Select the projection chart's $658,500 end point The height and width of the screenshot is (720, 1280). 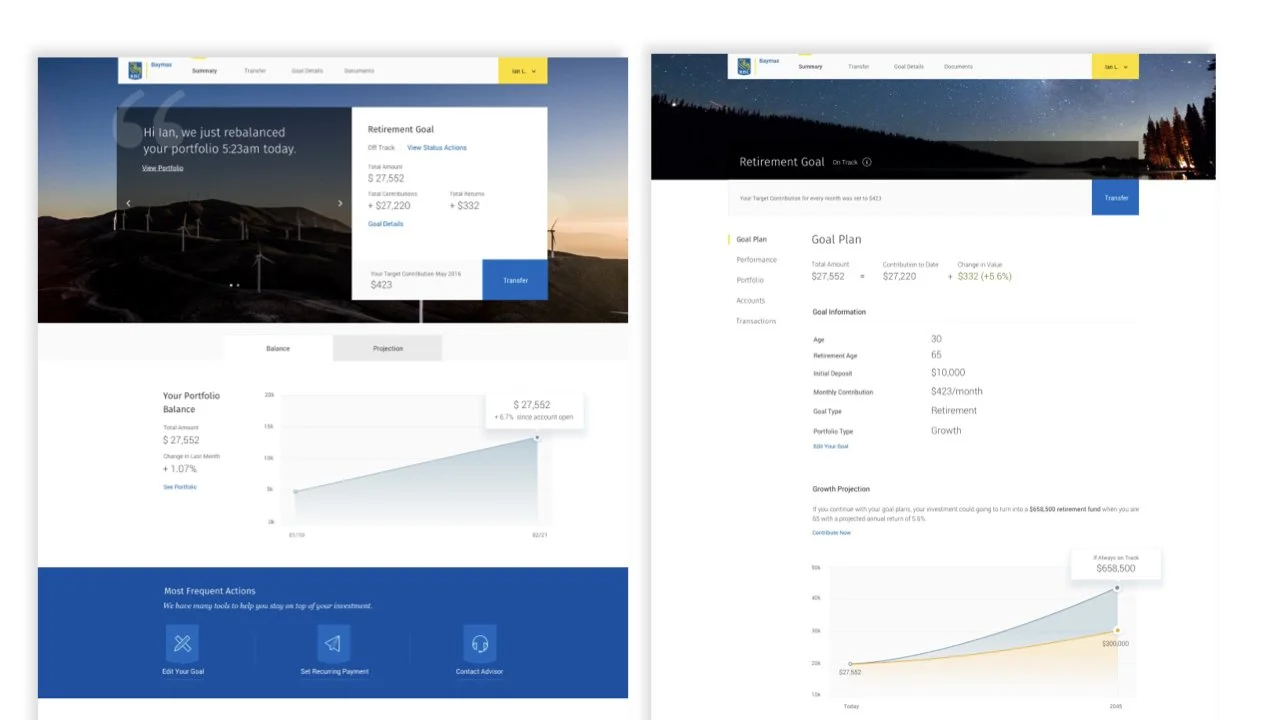(x=1117, y=588)
